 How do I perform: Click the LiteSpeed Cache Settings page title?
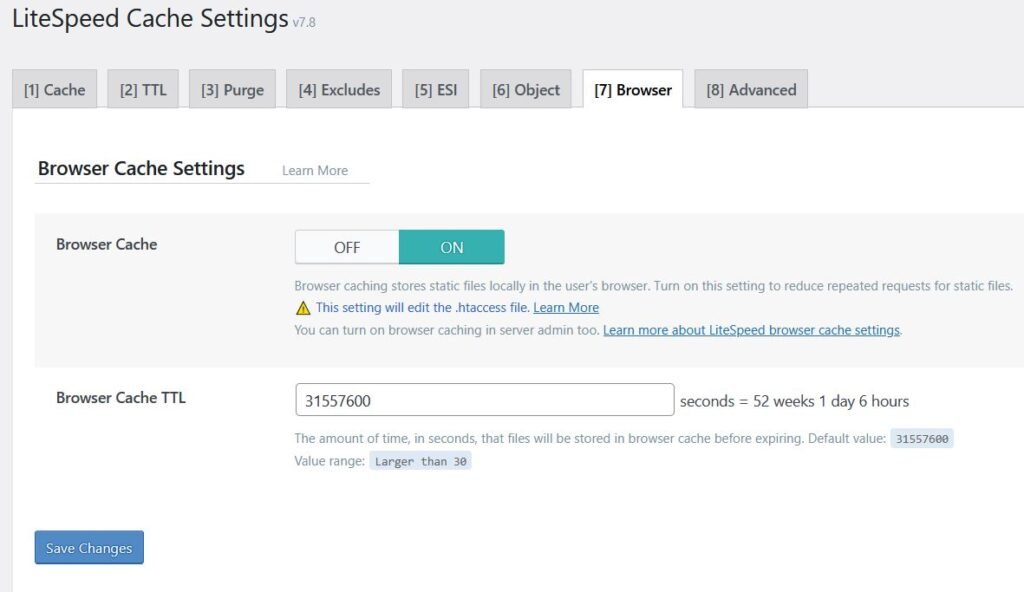coord(146,18)
